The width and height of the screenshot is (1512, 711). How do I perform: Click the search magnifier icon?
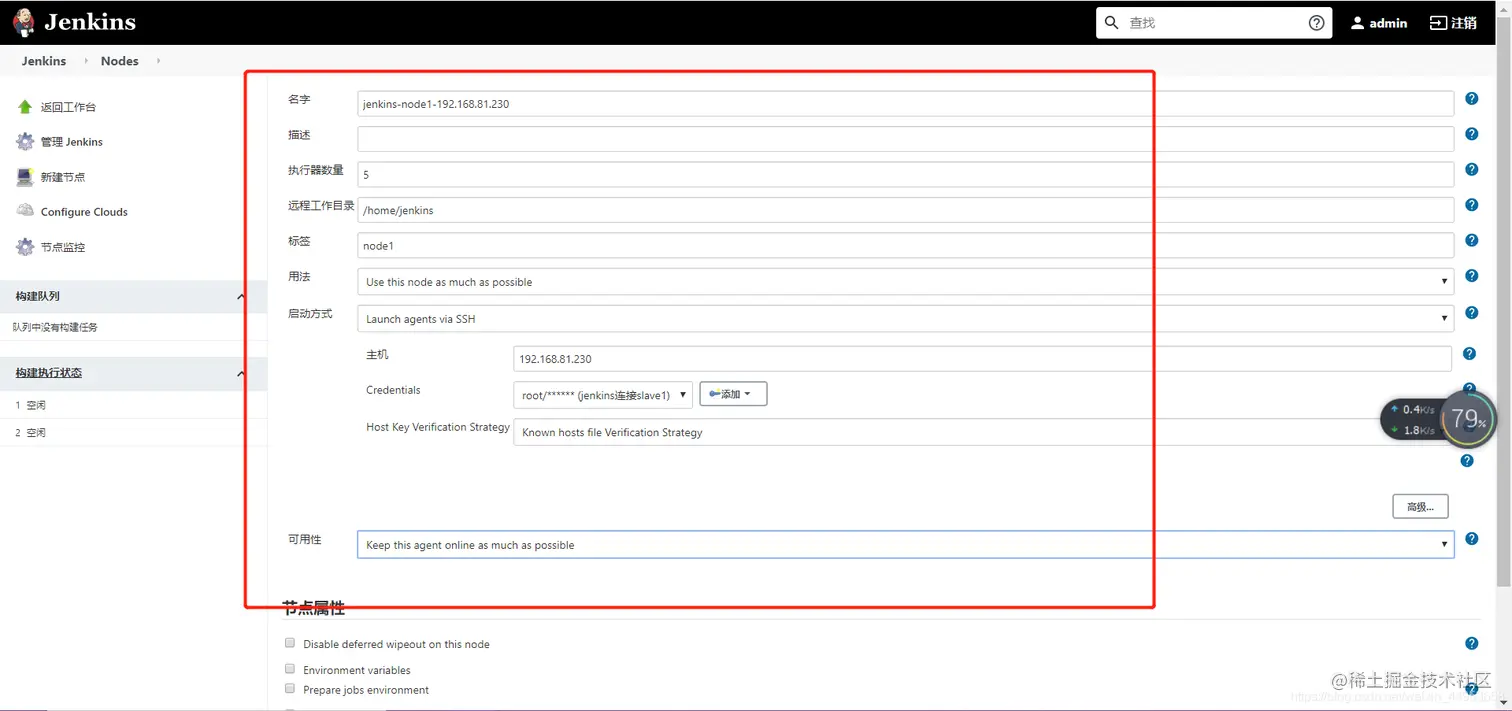[1112, 23]
